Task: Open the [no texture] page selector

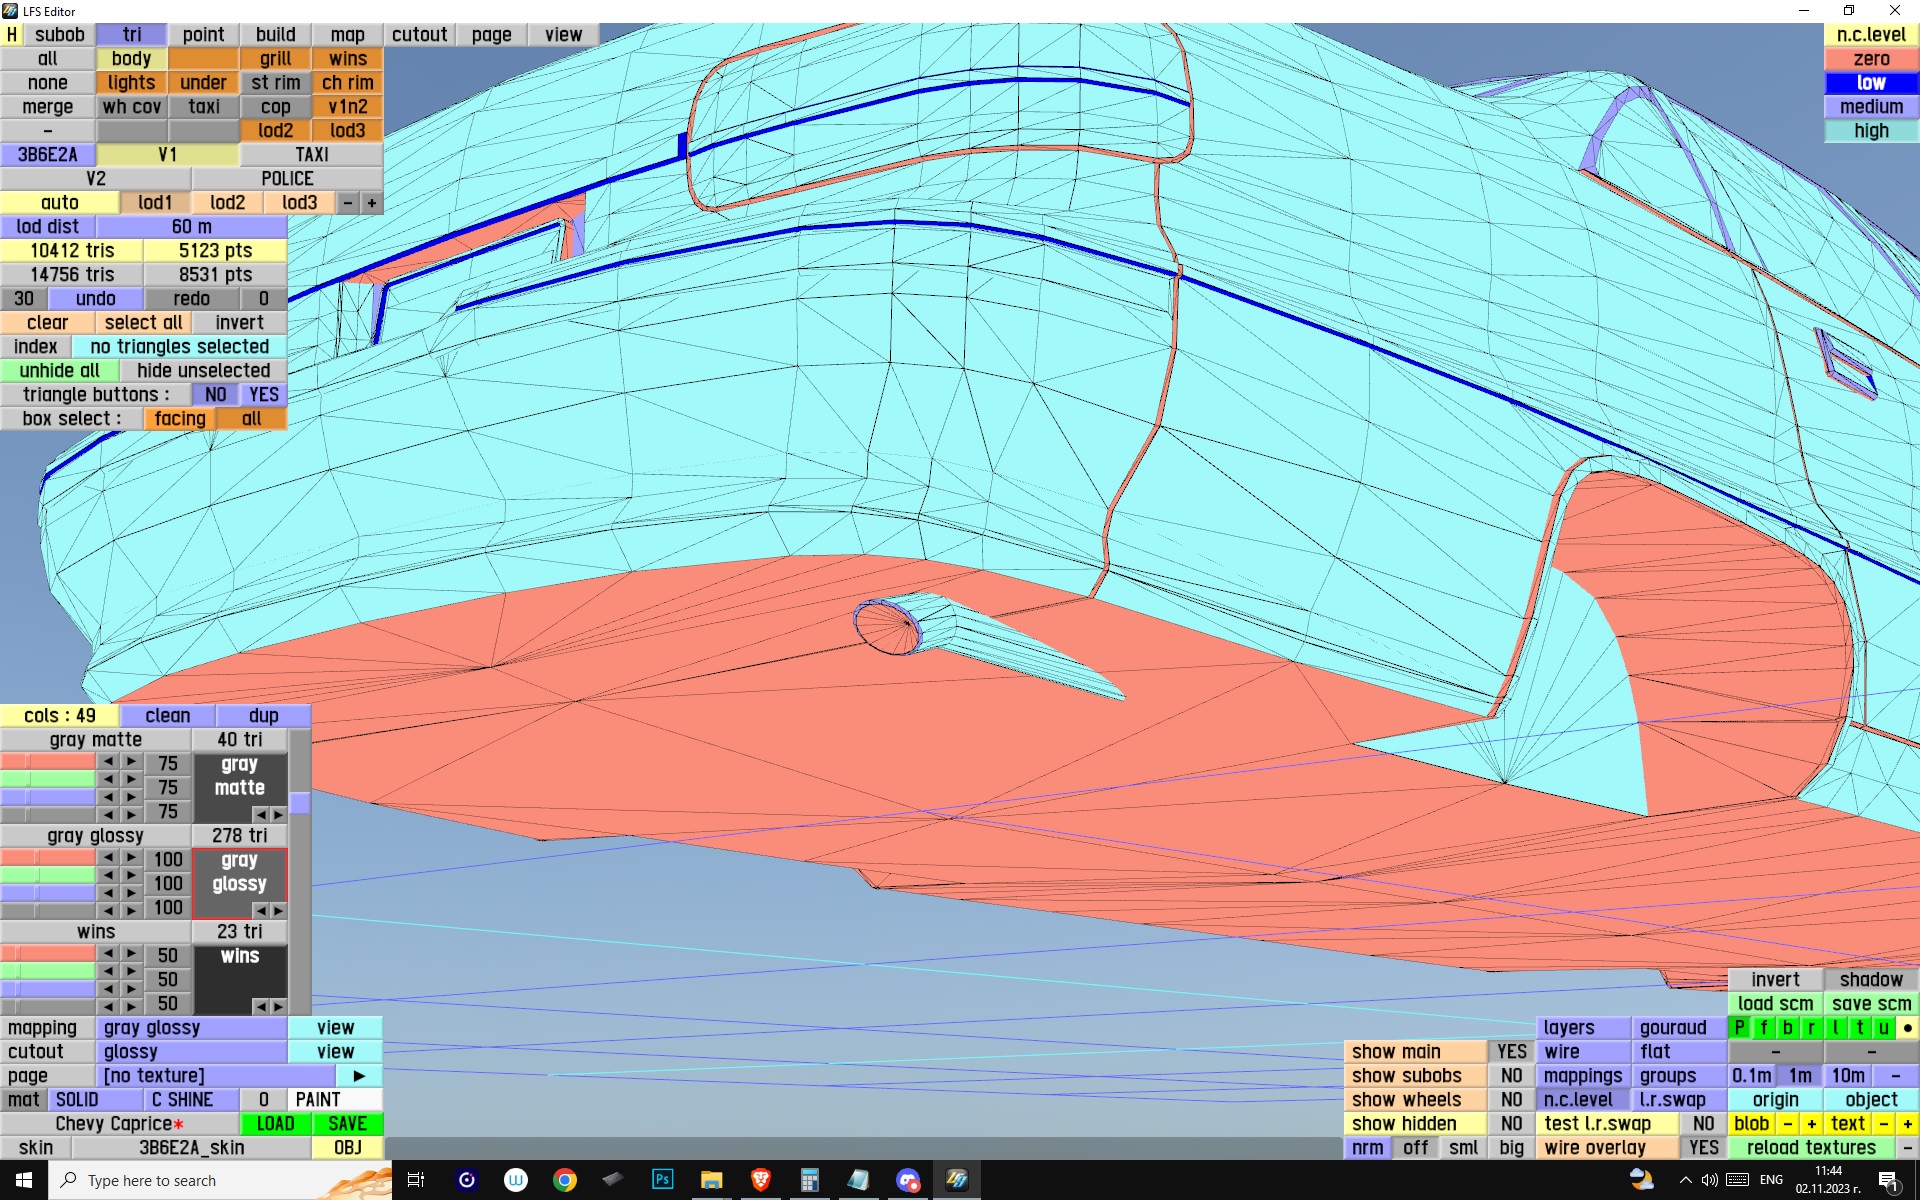Action: pyautogui.click(x=215, y=1076)
